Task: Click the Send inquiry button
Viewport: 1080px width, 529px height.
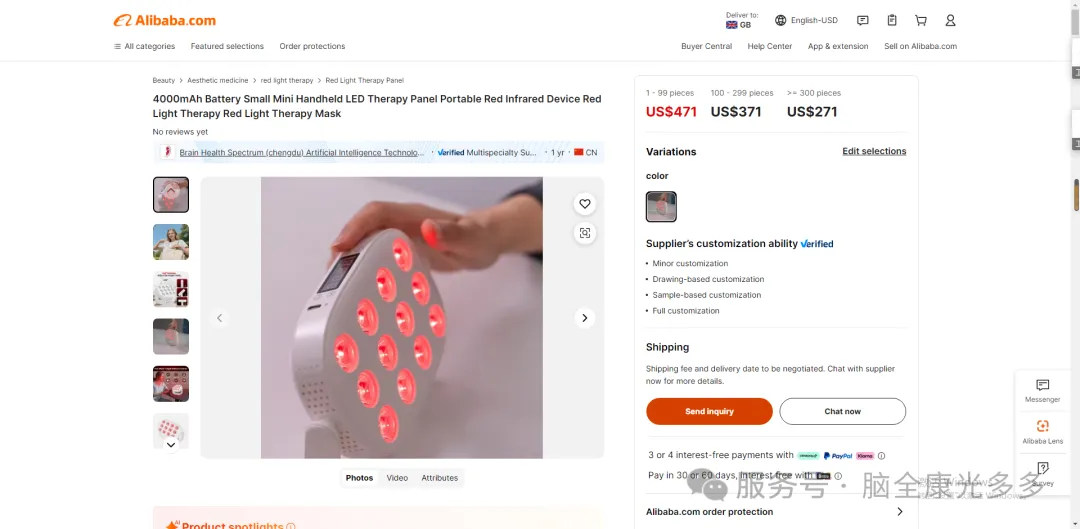Action: coord(709,411)
